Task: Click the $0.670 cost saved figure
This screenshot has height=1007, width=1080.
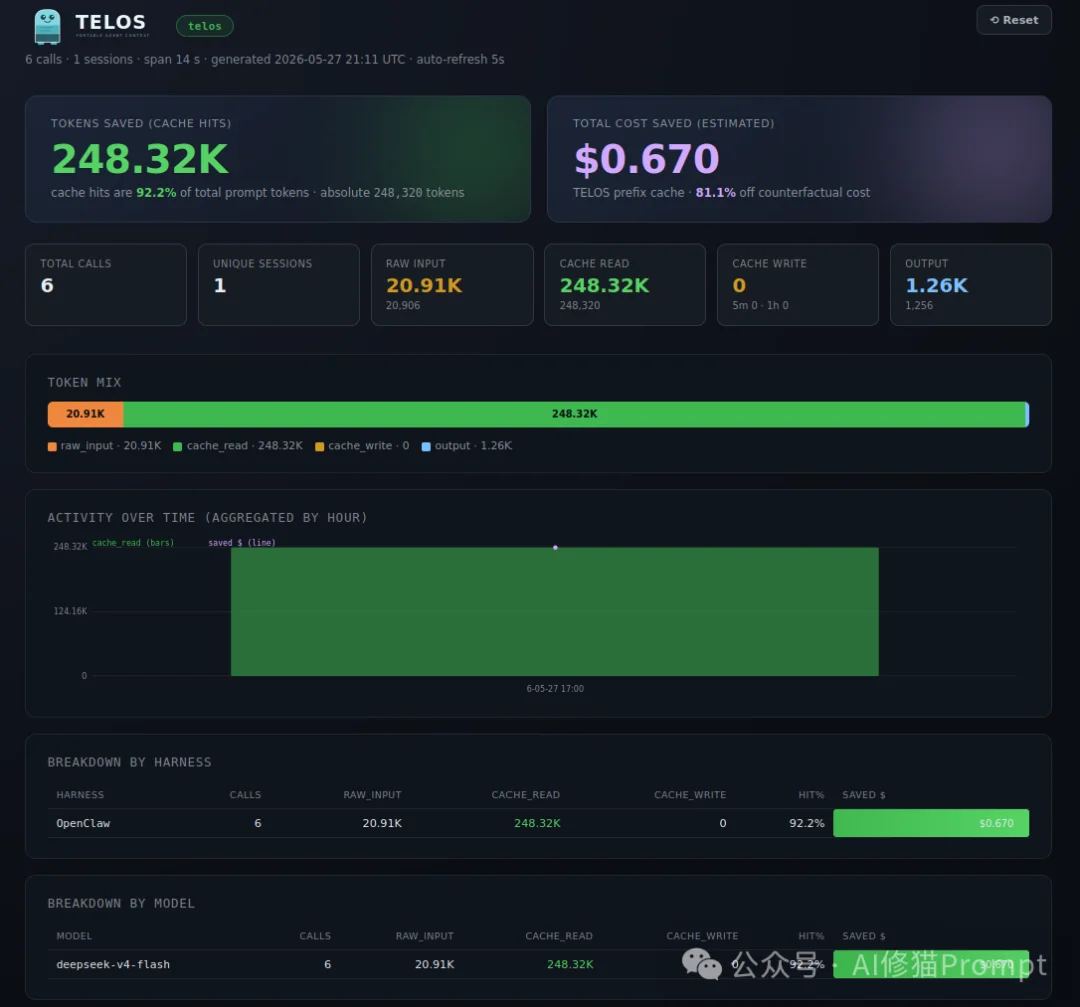Action: (x=647, y=158)
